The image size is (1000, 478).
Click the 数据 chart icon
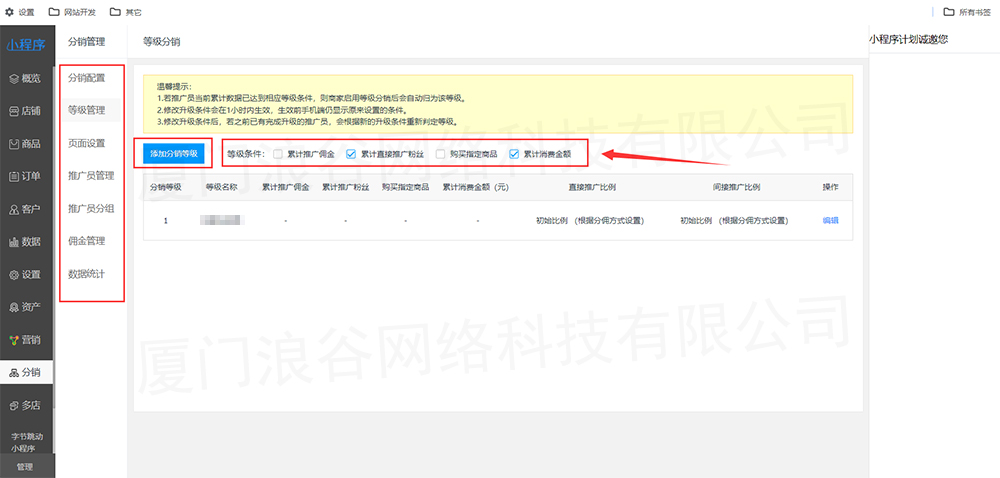(x=13, y=242)
